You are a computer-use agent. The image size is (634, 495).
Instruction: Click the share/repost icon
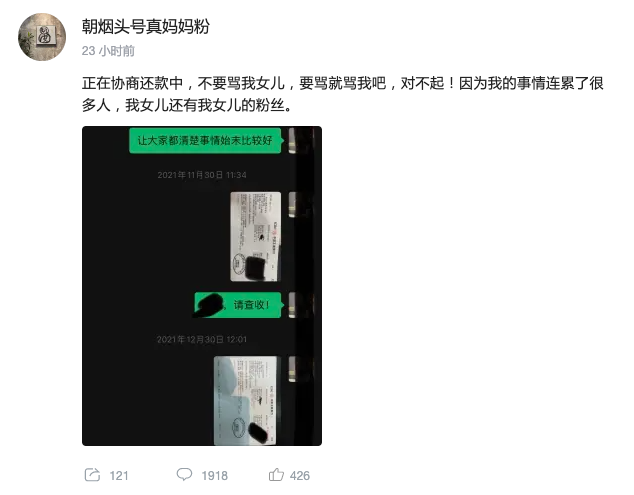pos(92,474)
